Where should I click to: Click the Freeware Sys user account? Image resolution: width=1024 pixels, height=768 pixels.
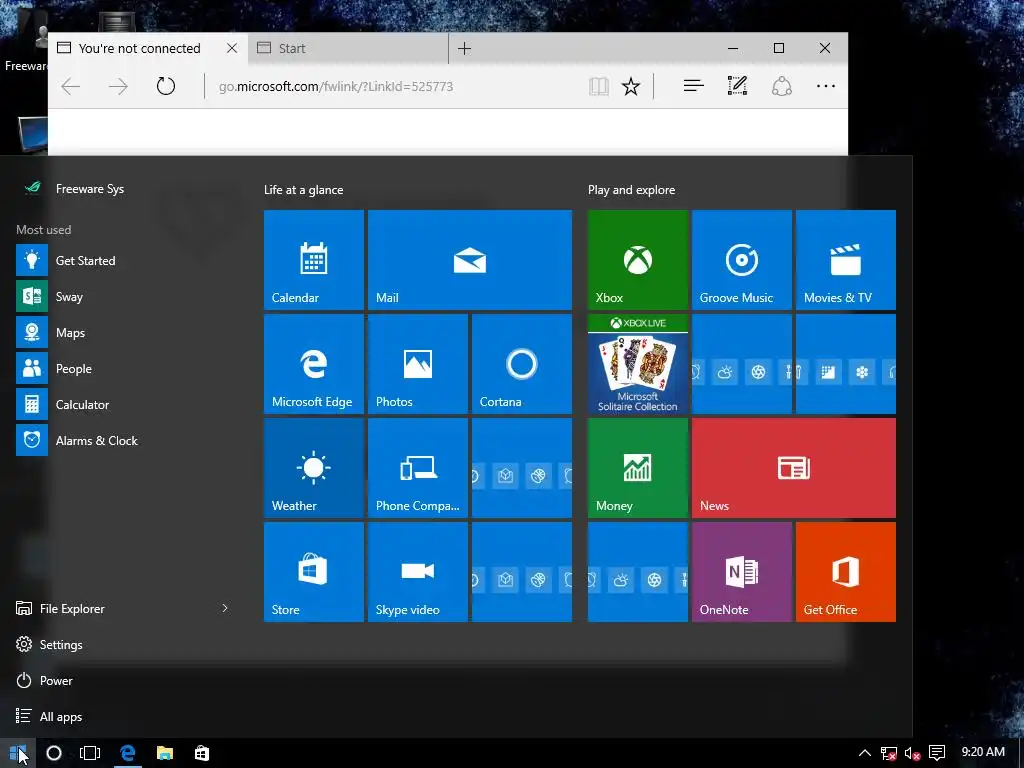tap(73, 189)
